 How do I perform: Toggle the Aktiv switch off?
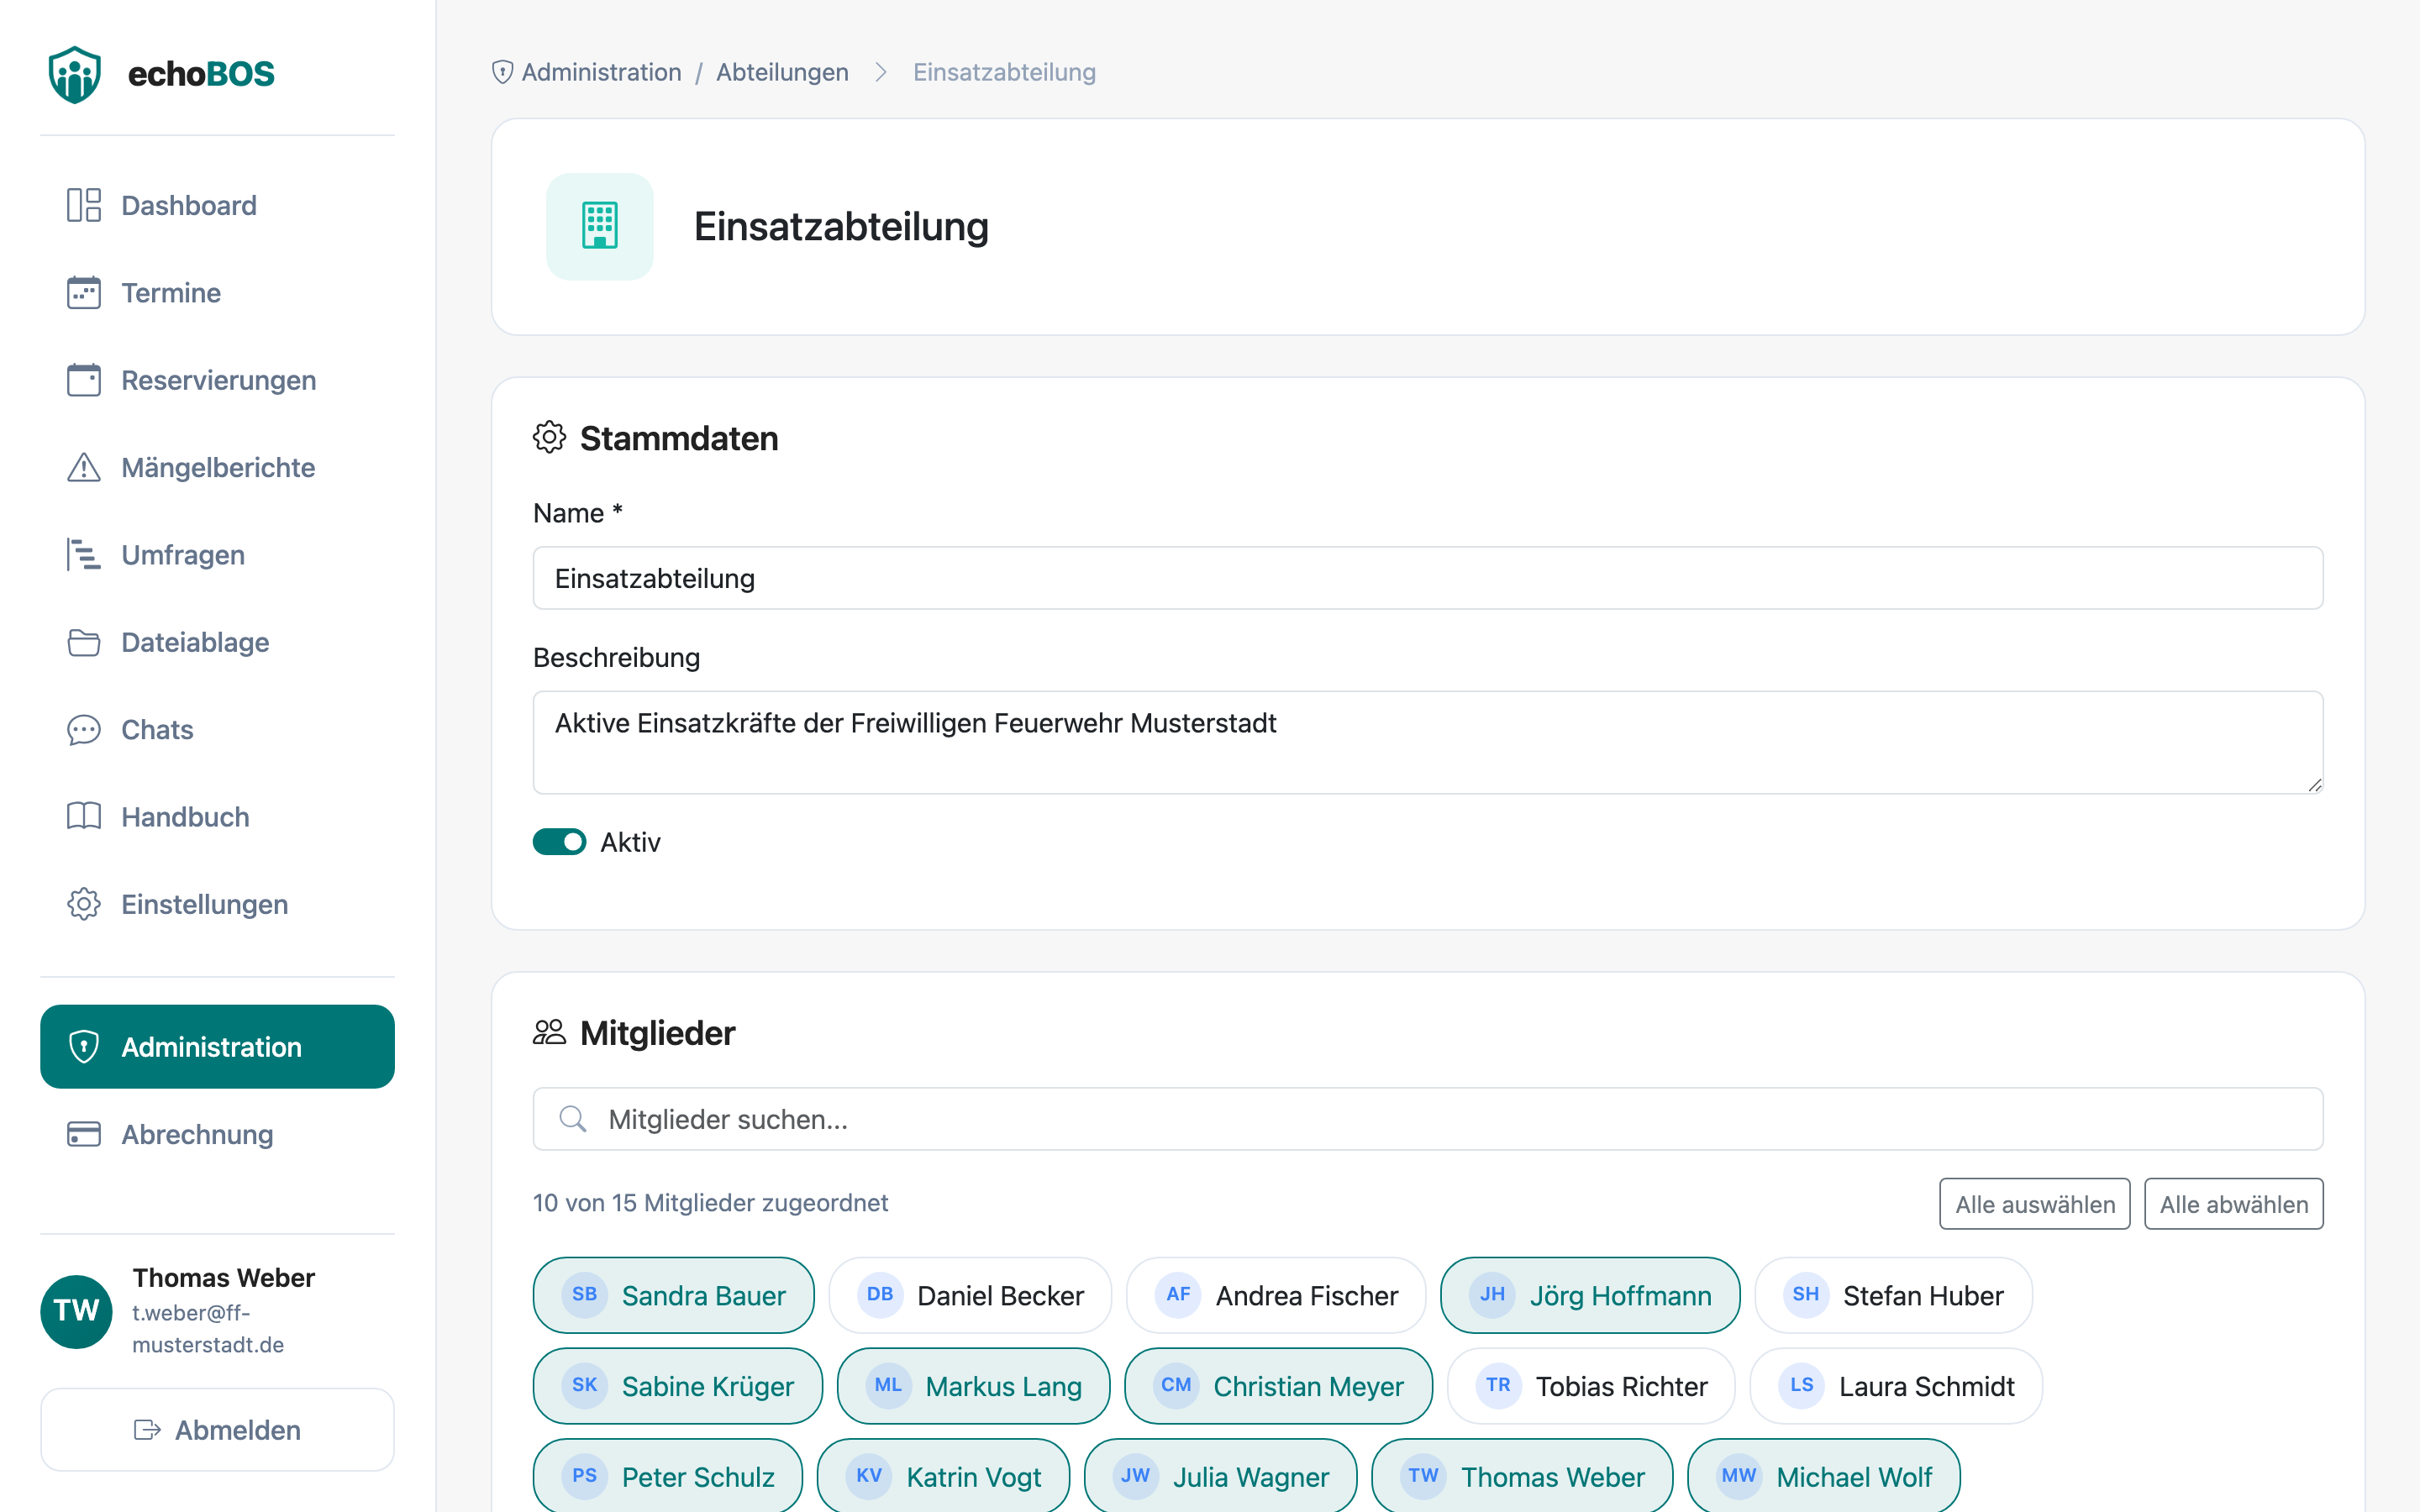pyautogui.click(x=559, y=842)
